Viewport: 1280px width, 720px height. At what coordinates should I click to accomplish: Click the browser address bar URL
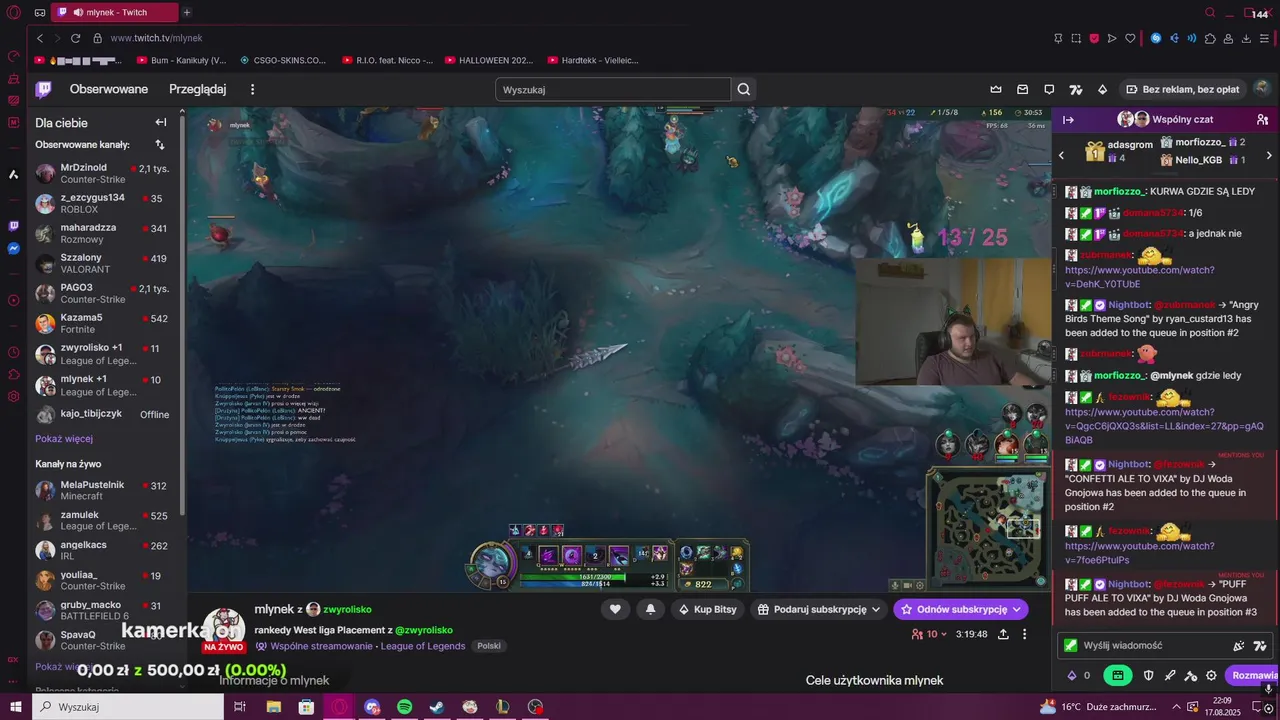(x=156, y=38)
